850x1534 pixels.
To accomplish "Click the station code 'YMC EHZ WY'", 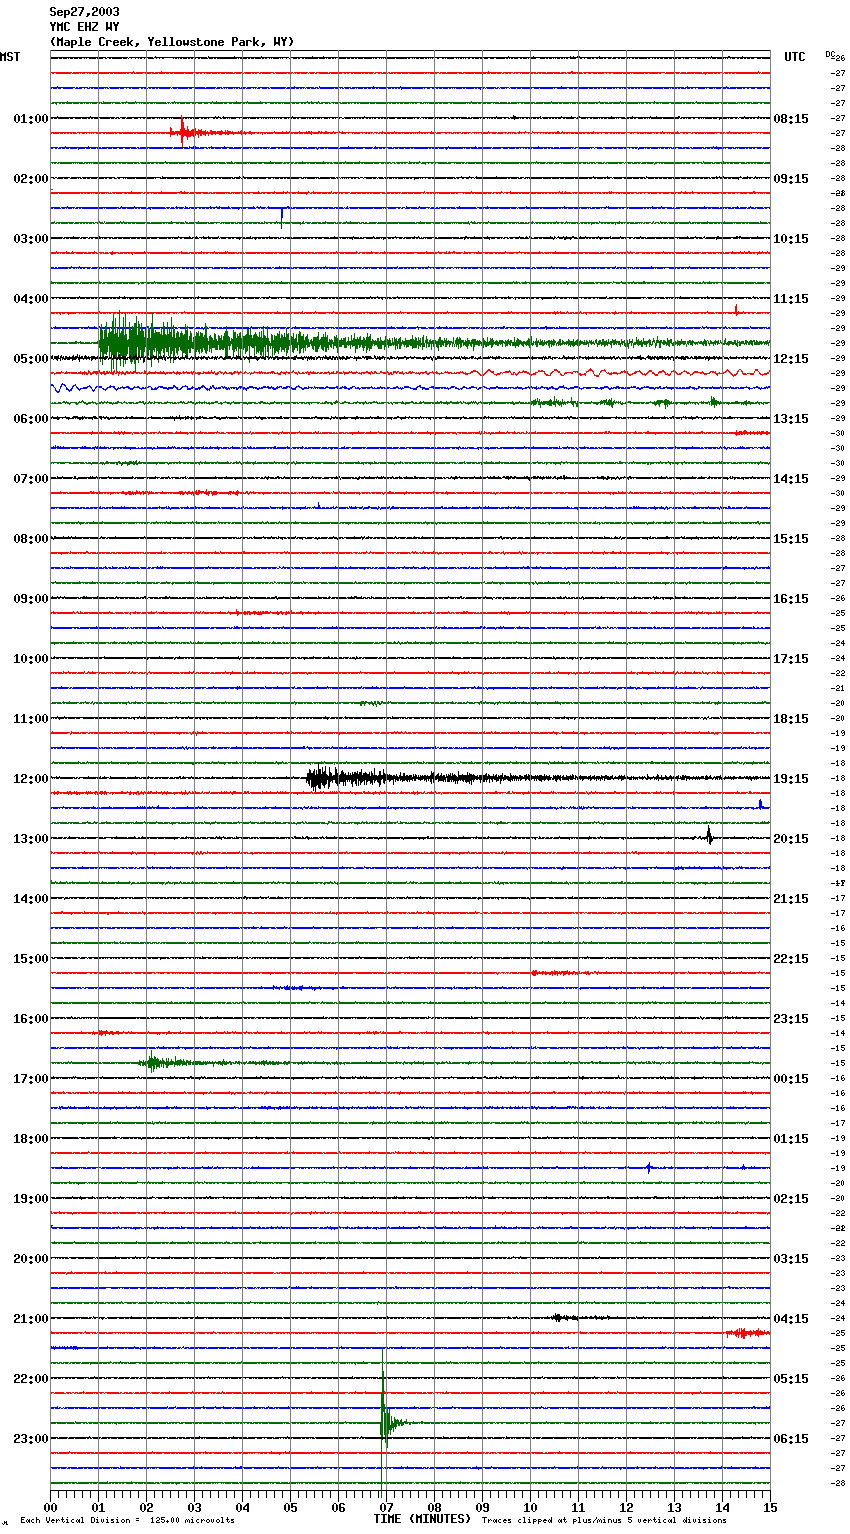I will (84, 27).
